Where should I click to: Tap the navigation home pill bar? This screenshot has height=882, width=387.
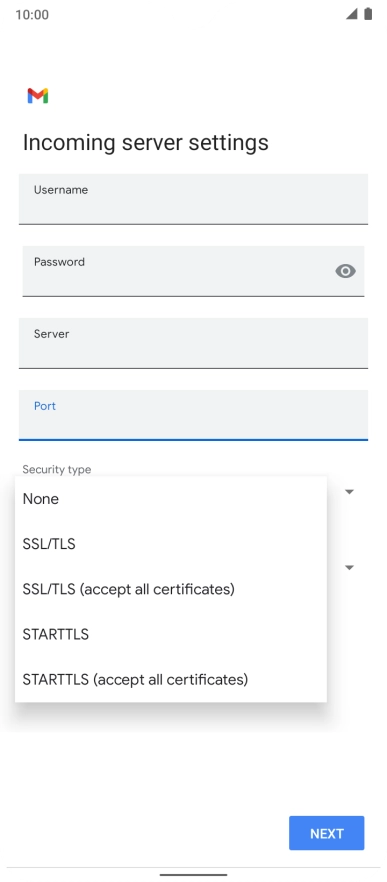[194, 875]
